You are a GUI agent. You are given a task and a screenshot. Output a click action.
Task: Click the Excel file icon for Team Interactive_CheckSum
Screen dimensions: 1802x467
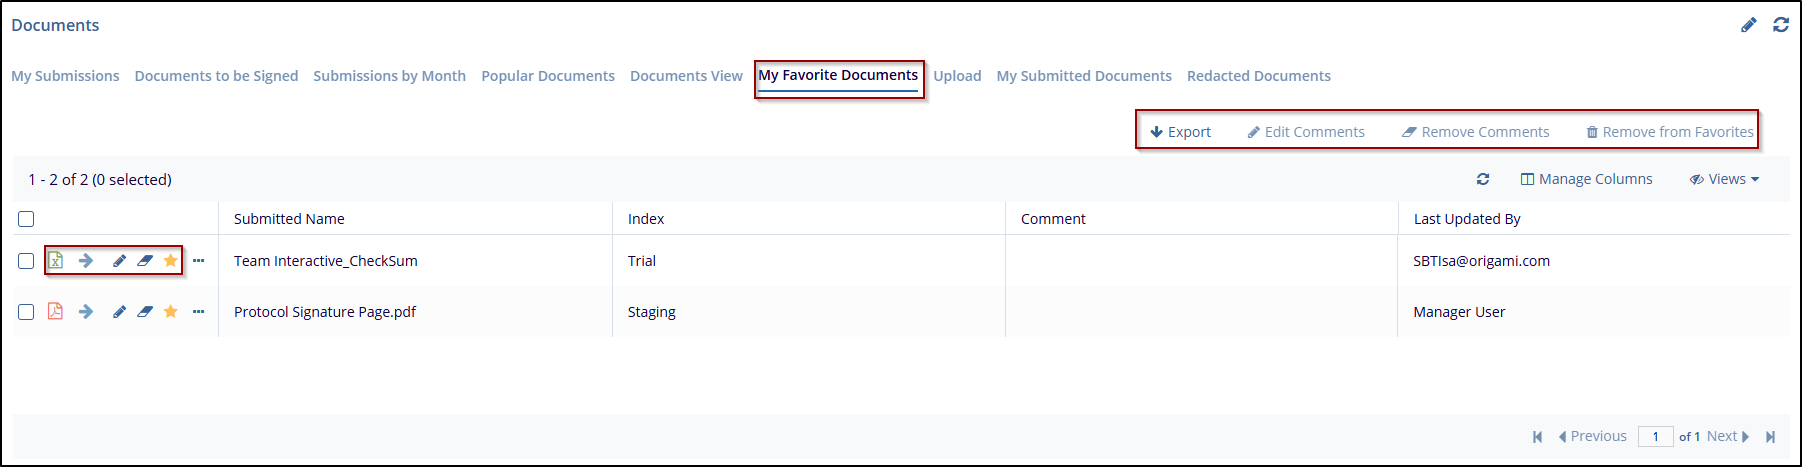(56, 260)
